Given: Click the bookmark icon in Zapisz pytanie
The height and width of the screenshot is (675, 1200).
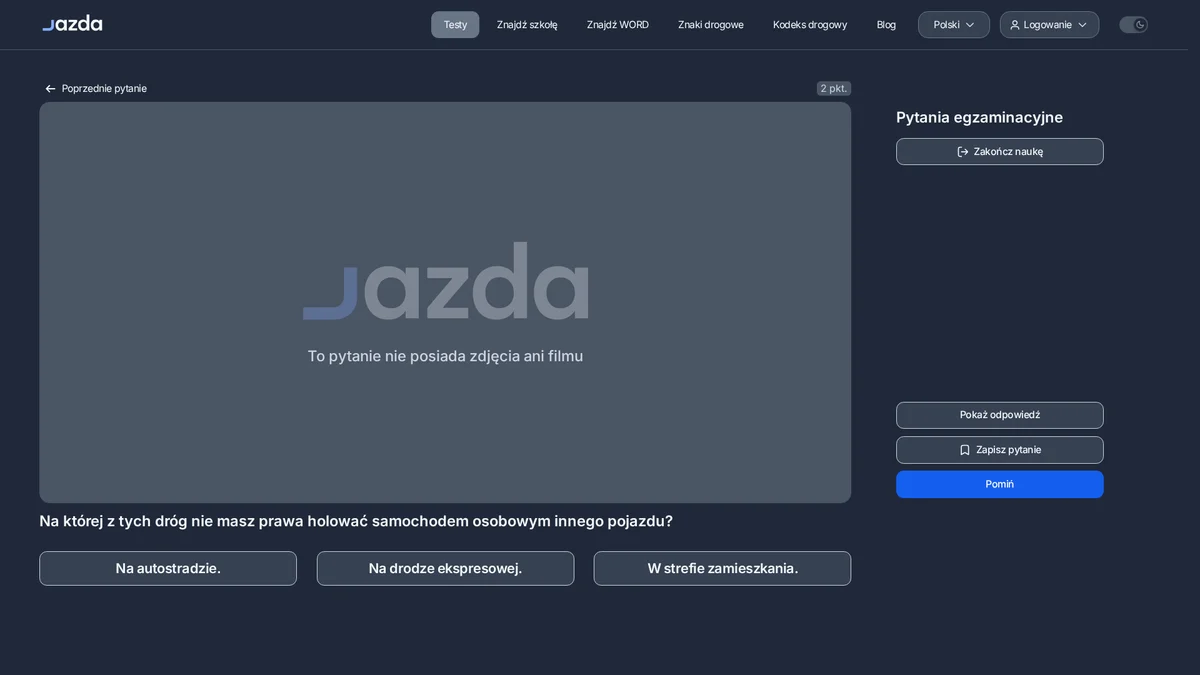Looking at the screenshot, I should tap(965, 450).
